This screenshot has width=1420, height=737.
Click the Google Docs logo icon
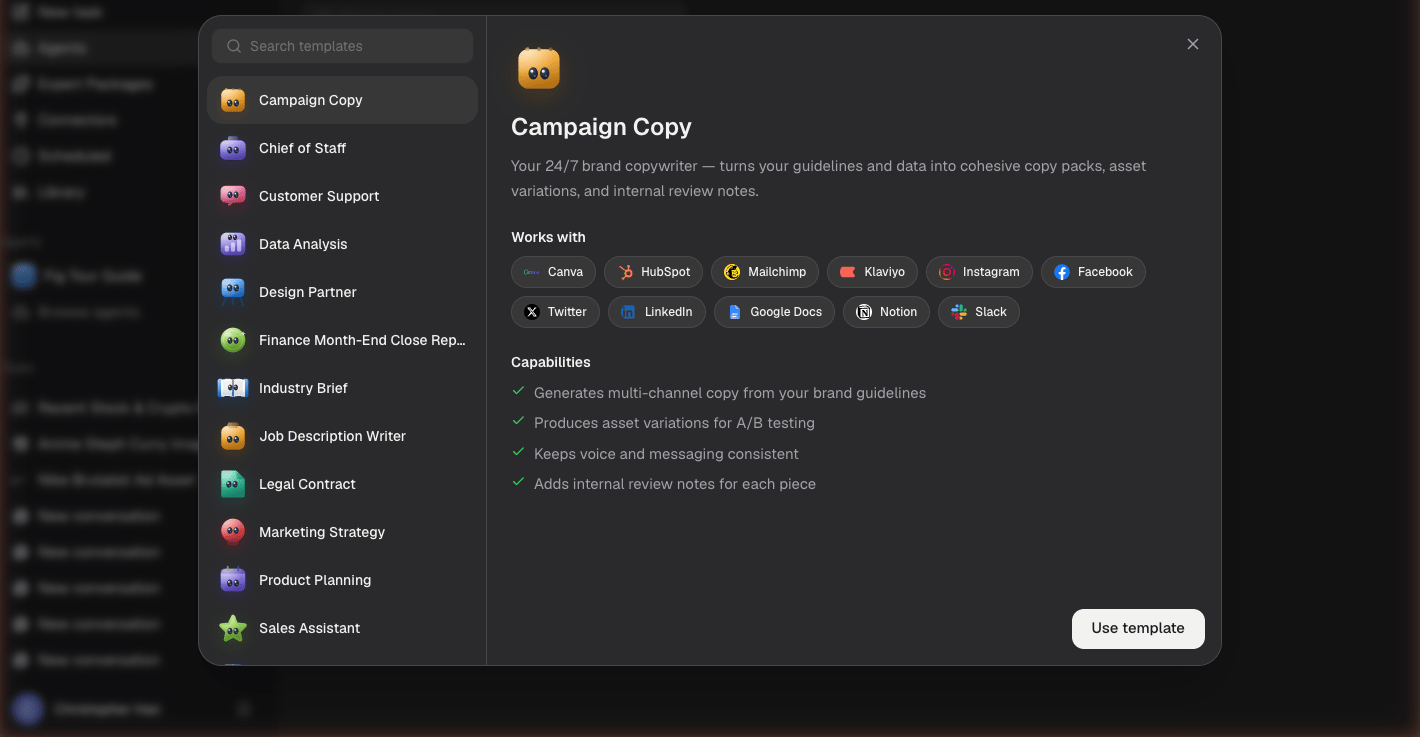[735, 312]
